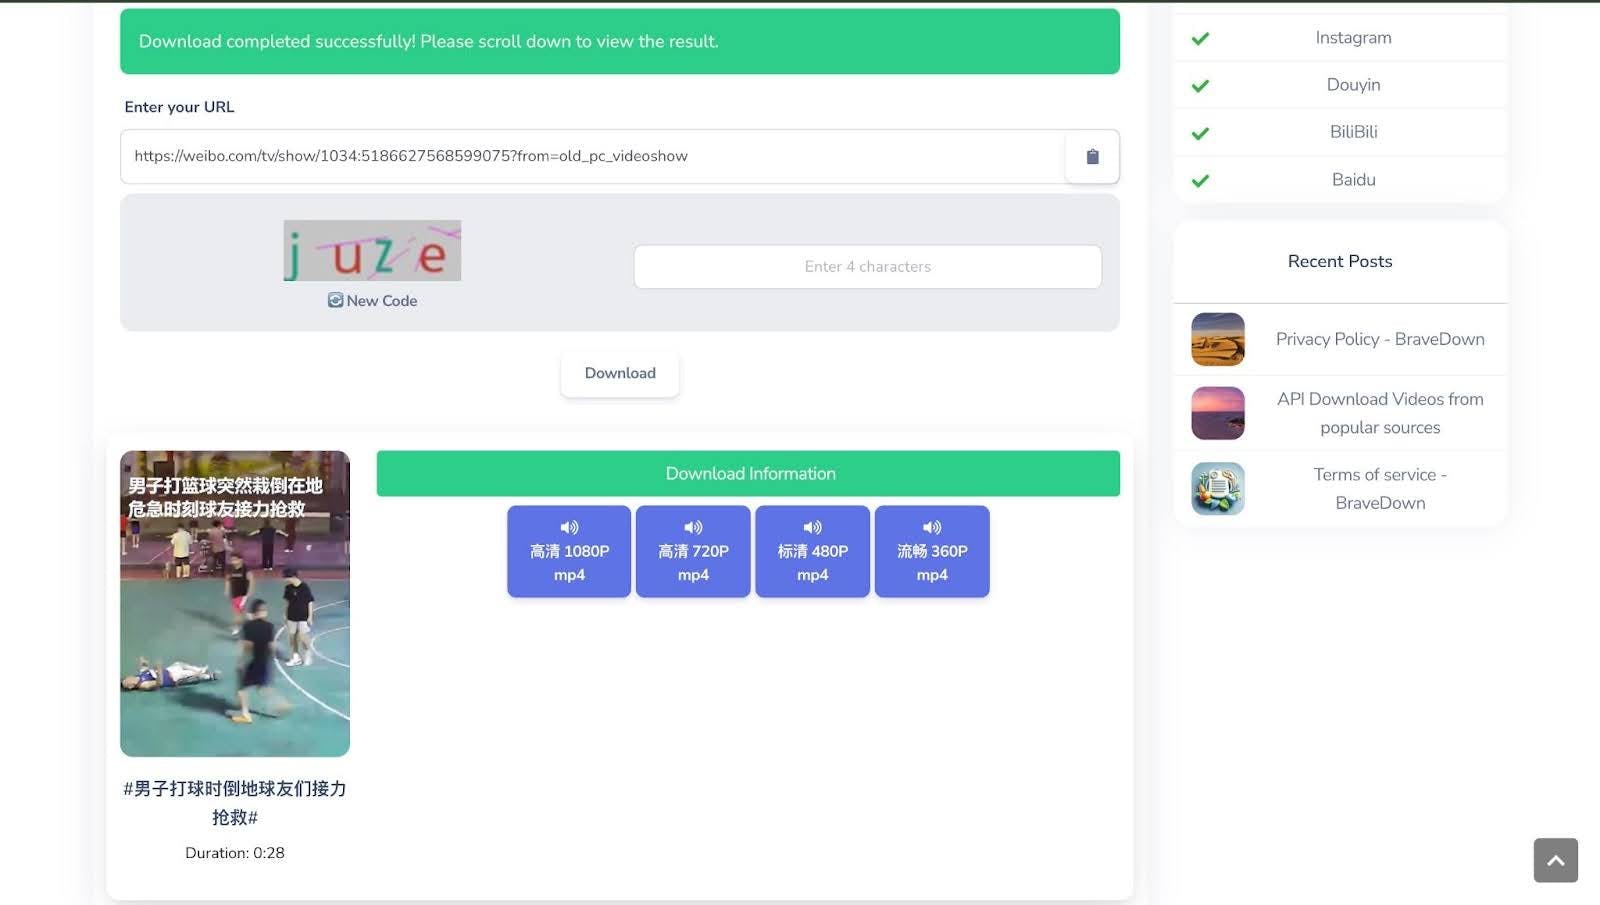Click the Enter your URL label
Image resolution: width=1600 pixels, height=905 pixels.
click(179, 107)
